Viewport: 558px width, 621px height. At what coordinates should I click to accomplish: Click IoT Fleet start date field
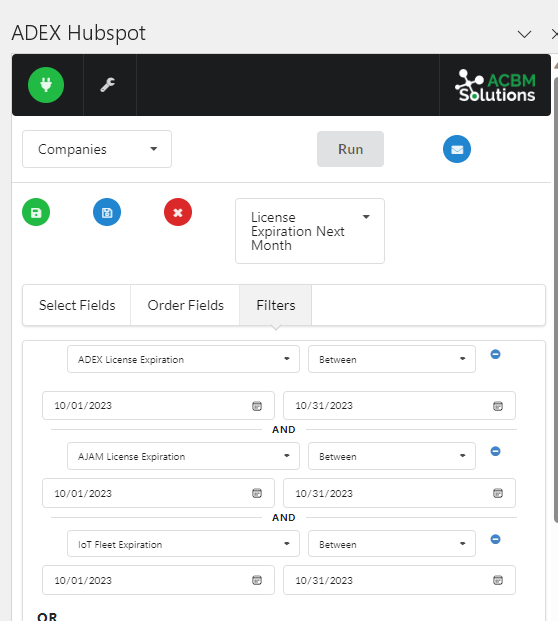pyautogui.click(x=158, y=580)
